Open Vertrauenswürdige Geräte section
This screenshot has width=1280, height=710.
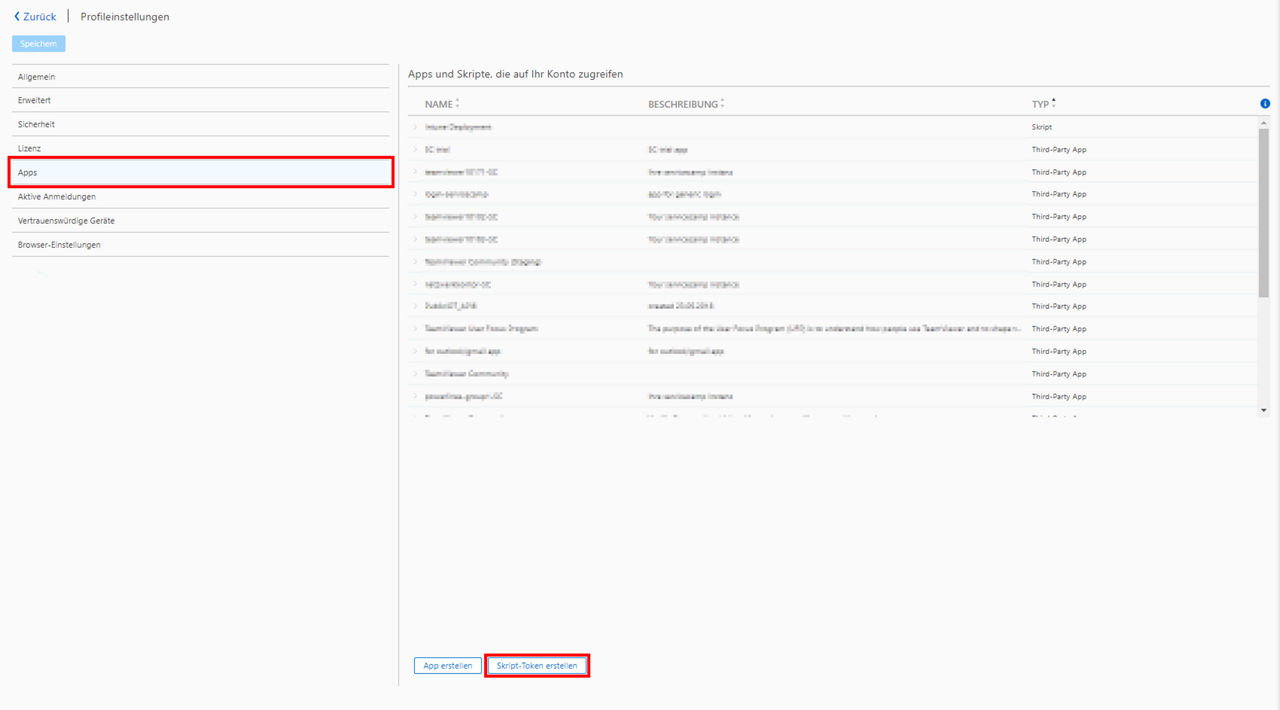pos(200,220)
